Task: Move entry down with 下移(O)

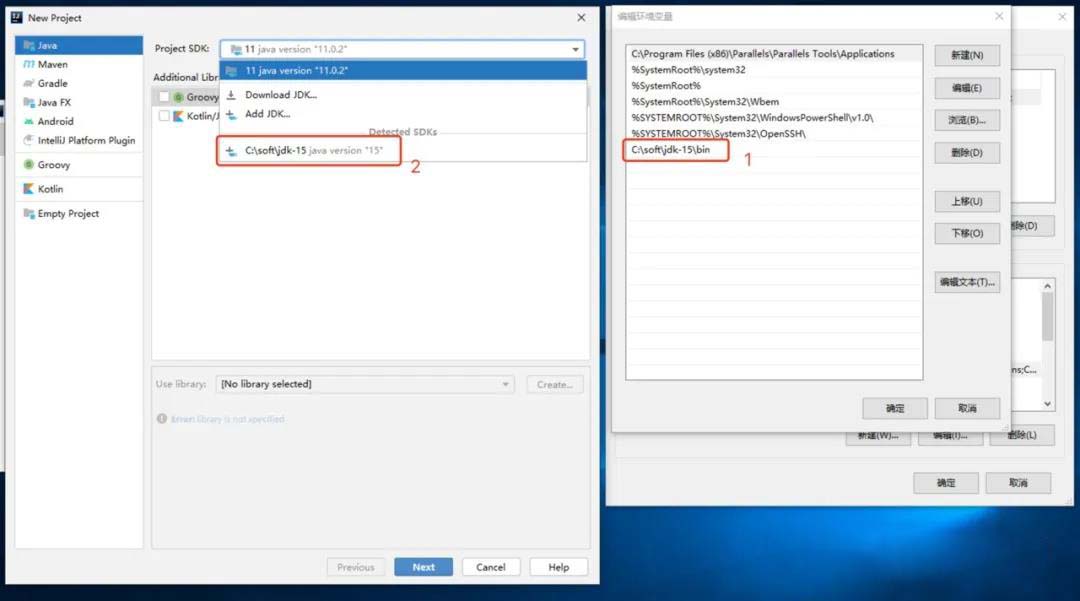Action: (x=967, y=233)
